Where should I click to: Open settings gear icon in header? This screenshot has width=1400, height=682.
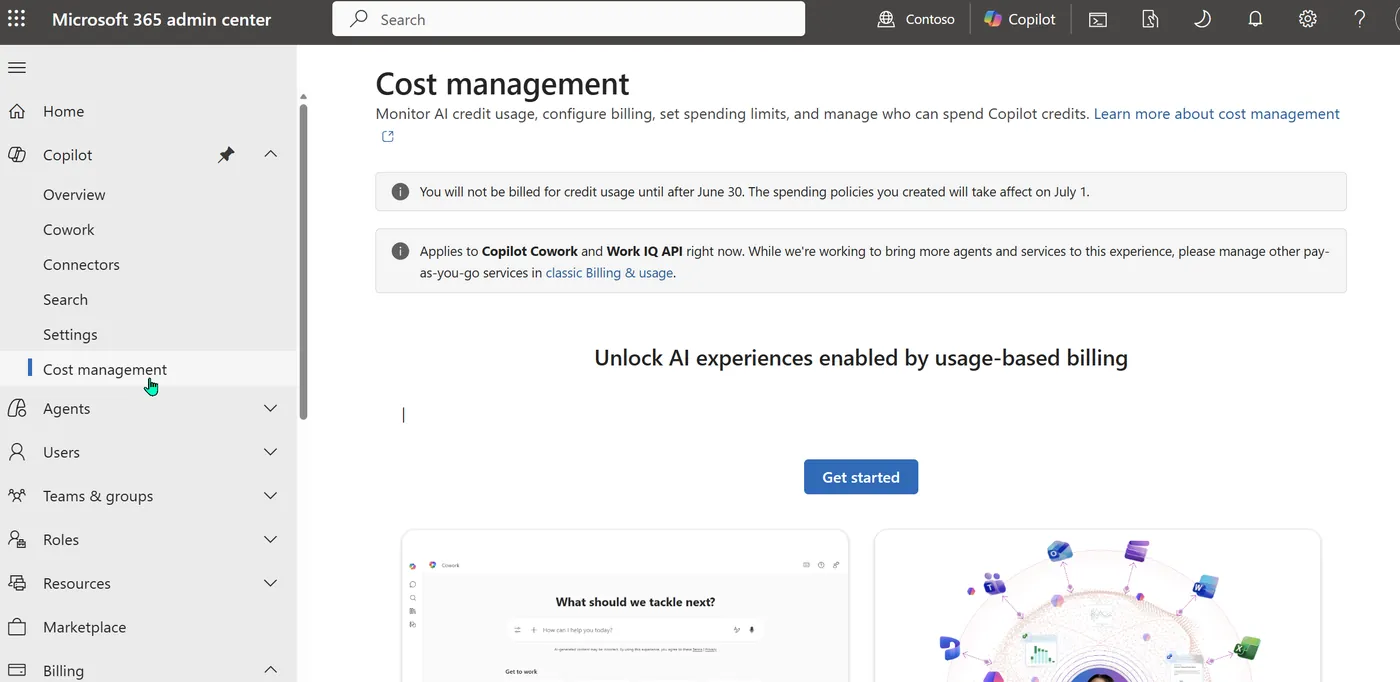1307,19
